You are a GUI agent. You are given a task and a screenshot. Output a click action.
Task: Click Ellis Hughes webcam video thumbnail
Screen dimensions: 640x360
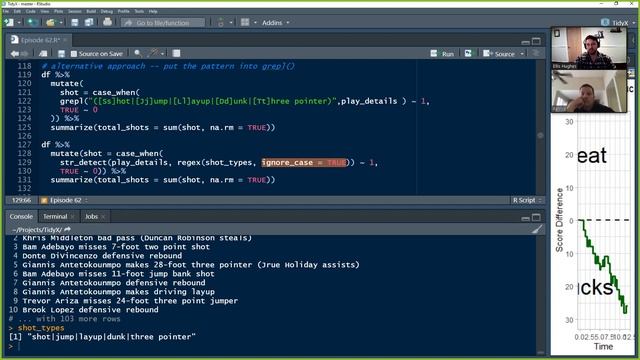tap(589, 48)
